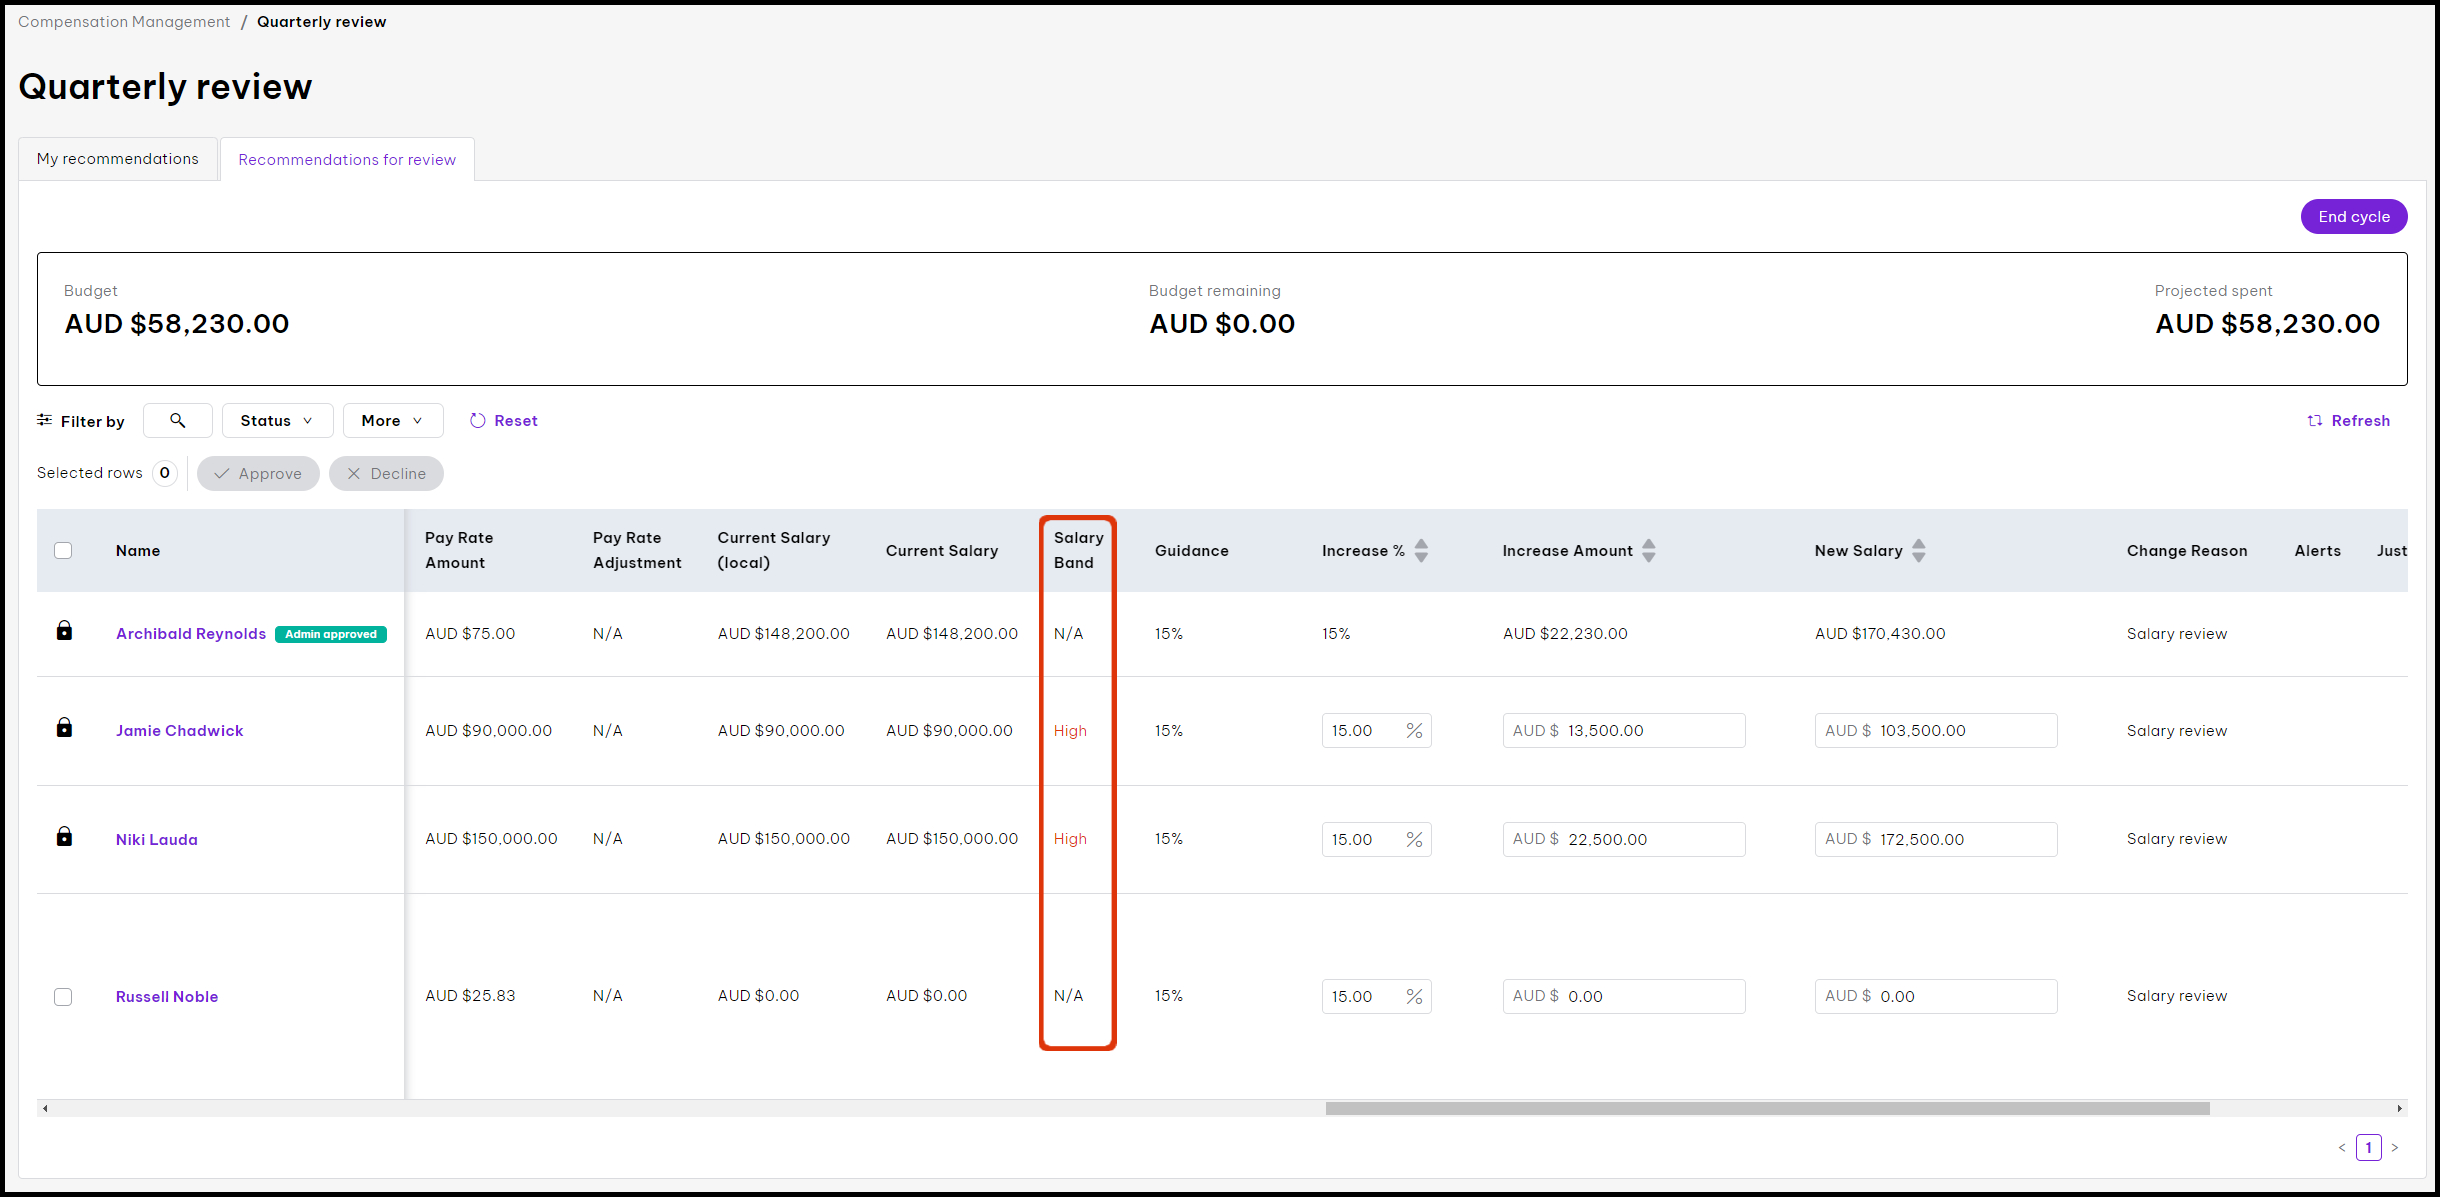This screenshot has height=1197, width=2440.
Task: Open the Status filter dropdown
Action: click(277, 421)
